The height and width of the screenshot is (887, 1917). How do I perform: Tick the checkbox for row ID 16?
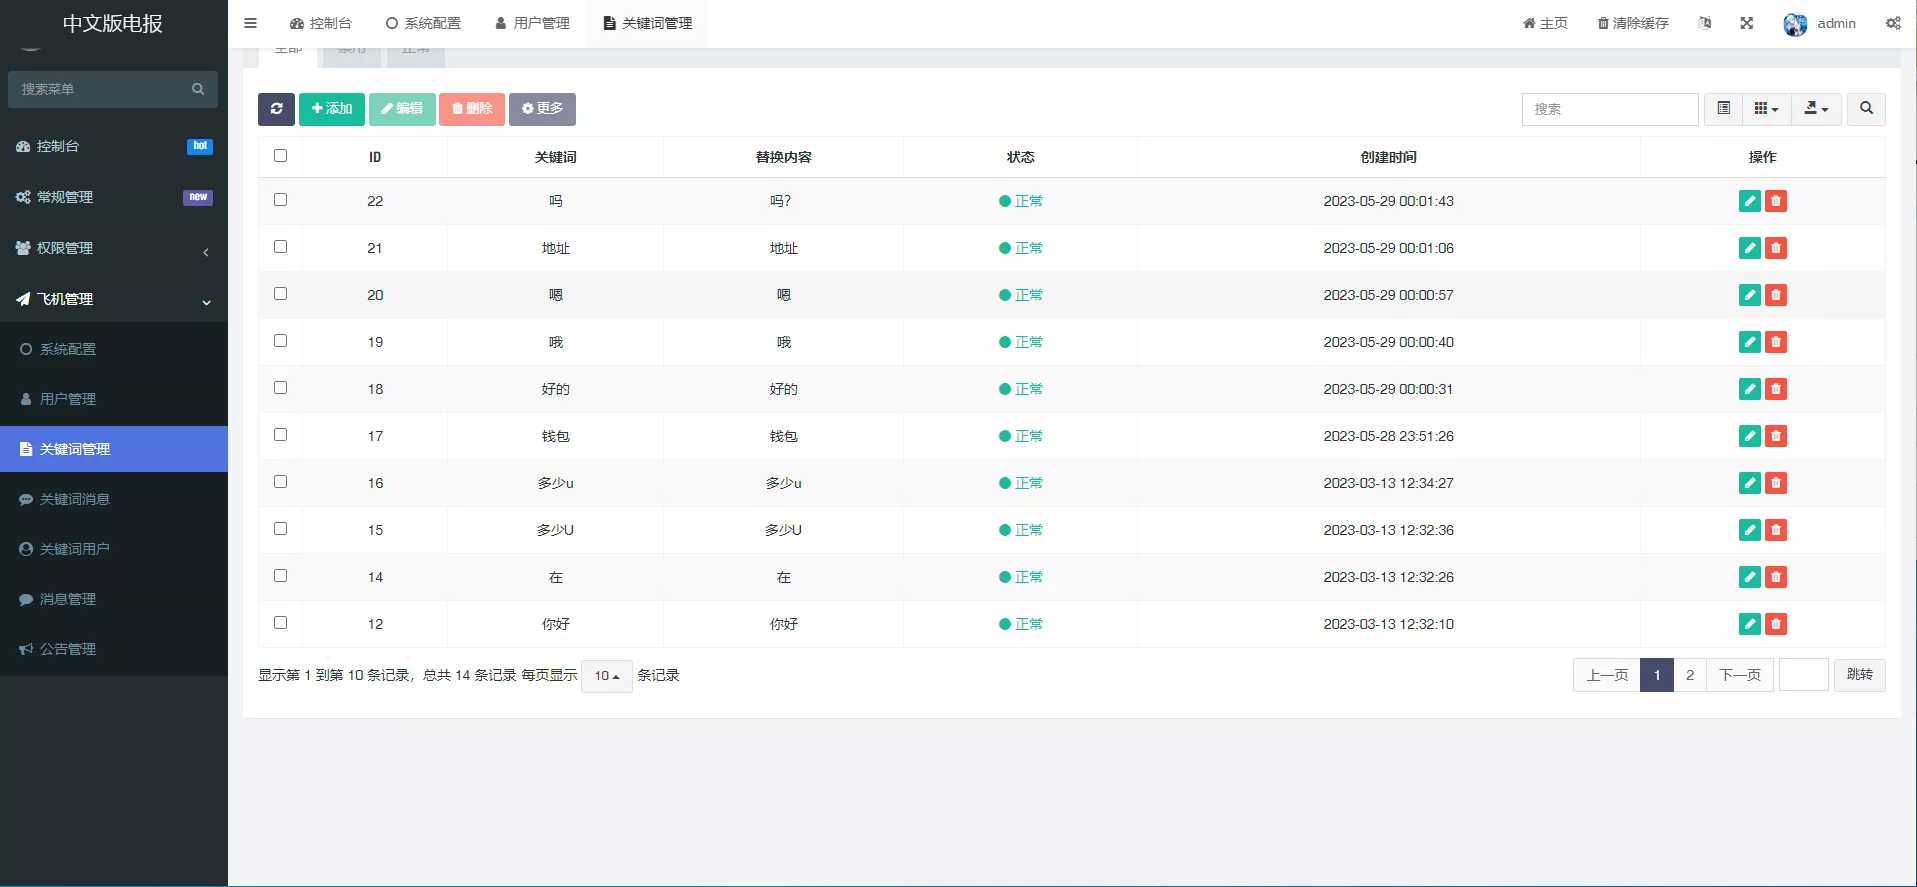(x=280, y=482)
